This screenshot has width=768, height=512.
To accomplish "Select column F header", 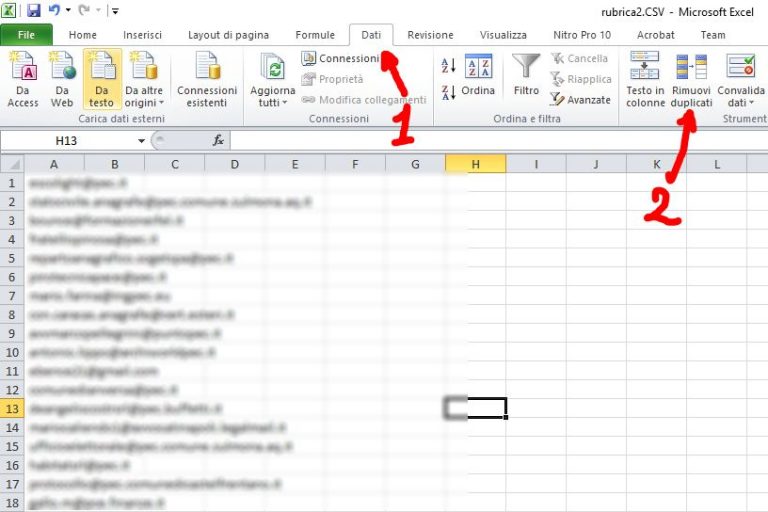I will click(355, 164).
